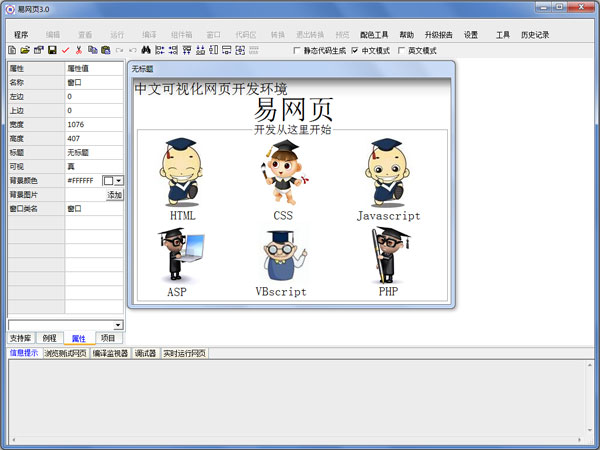Click the HTML graduate cartoon icon
The image size is (600, 450).
[x=182, y=172]
